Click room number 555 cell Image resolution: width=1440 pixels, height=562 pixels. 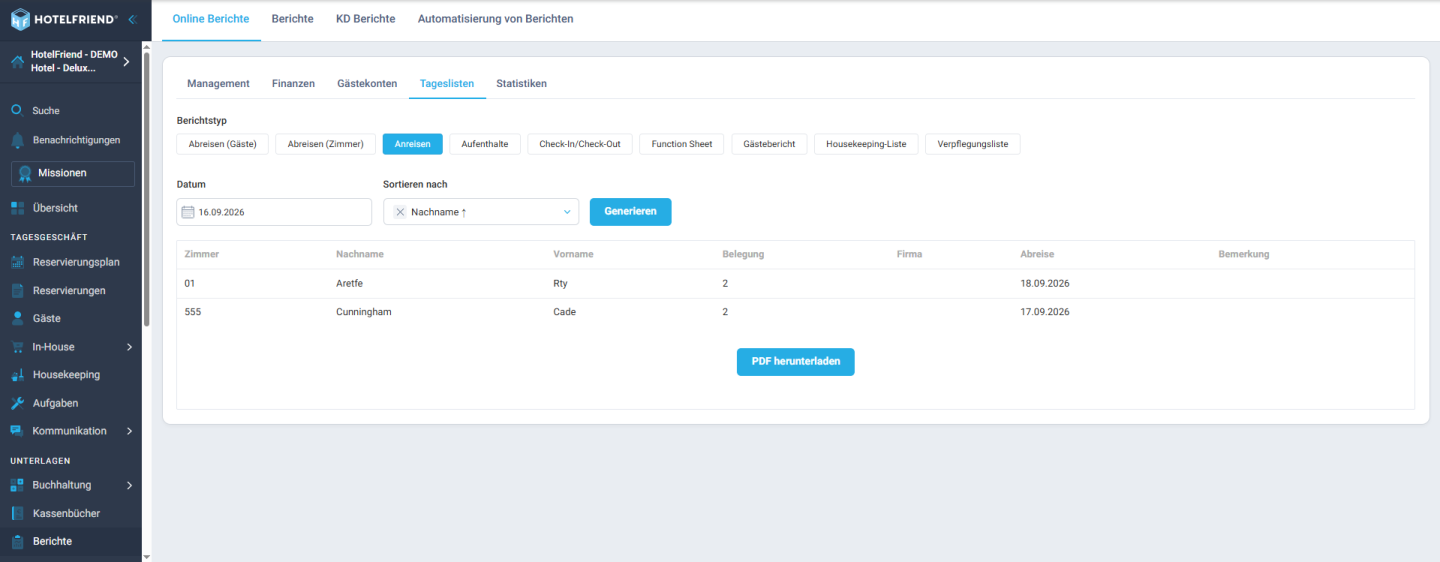click(x=193, y=312)
